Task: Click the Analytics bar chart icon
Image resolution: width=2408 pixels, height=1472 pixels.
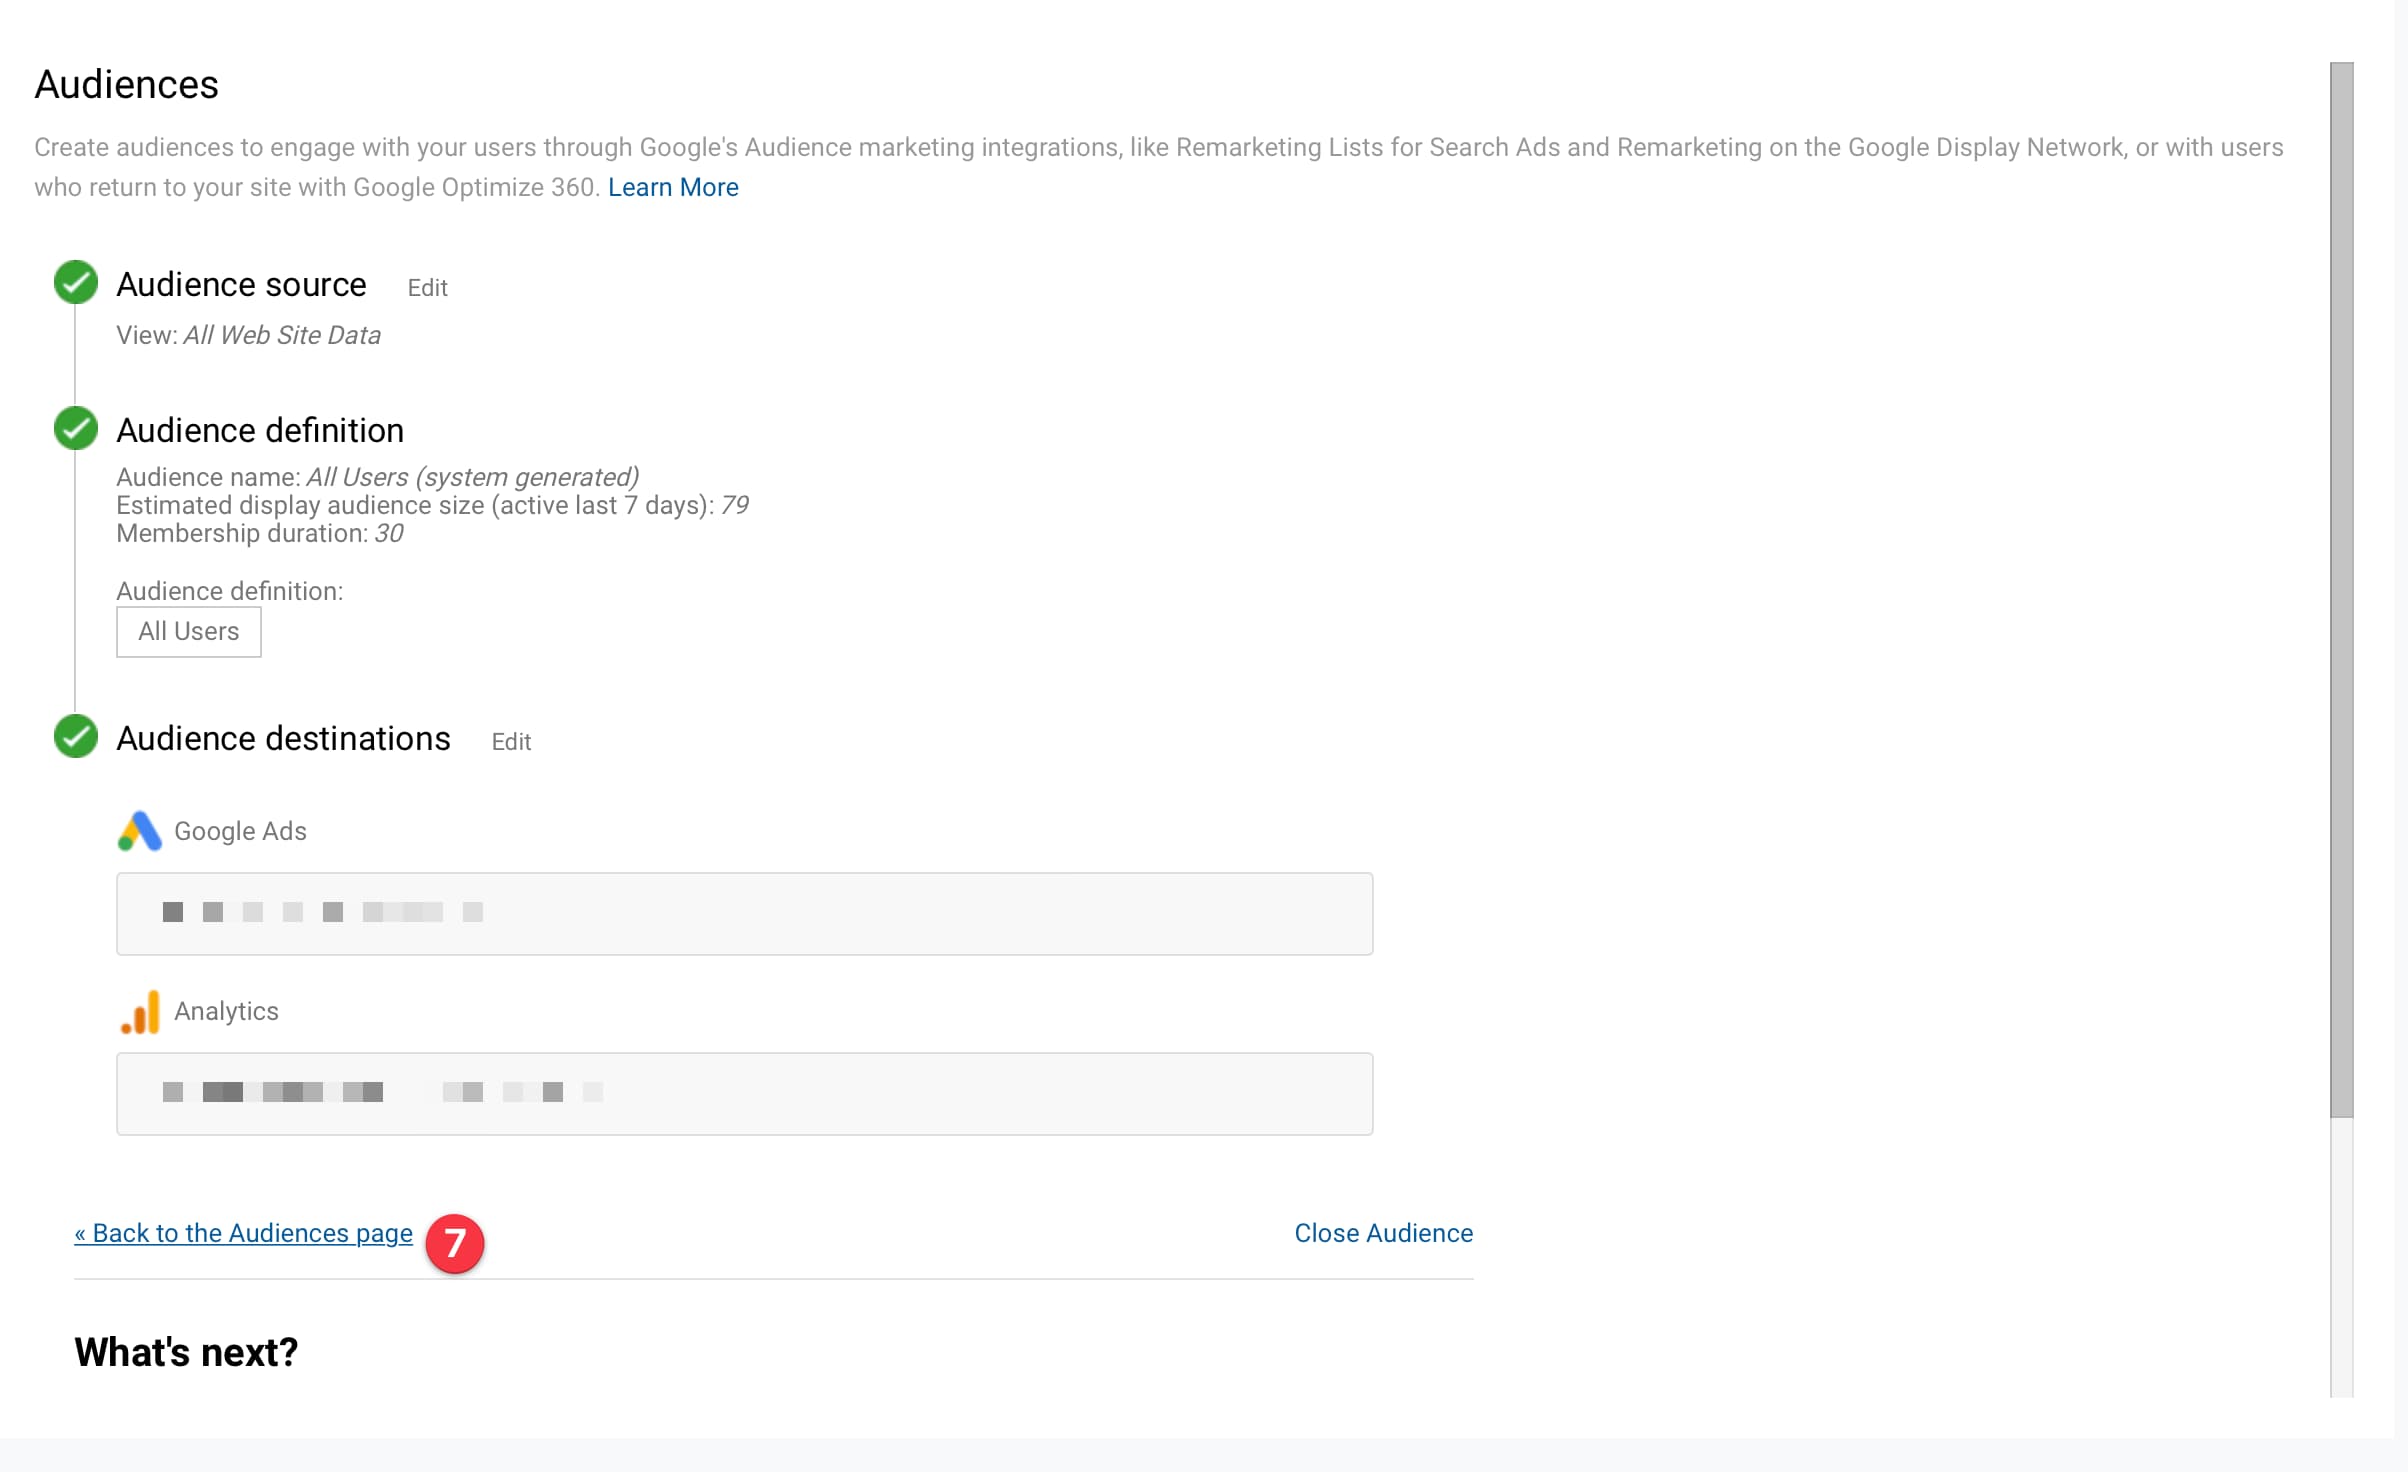Action: (140, 1011)
